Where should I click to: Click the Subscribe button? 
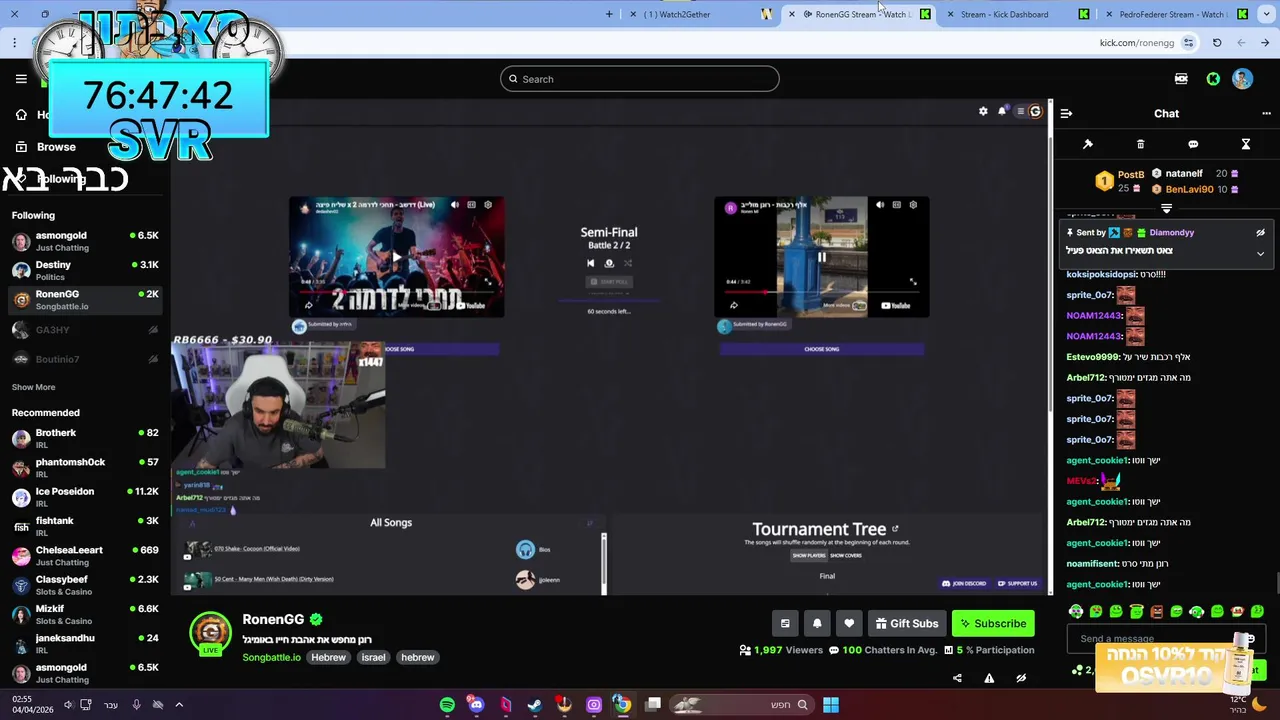pos(993,623)
